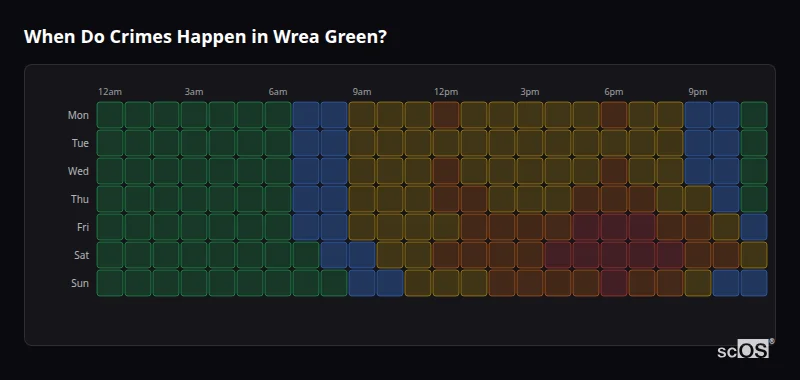Select the Monday 12am heatmap cell
Image resolution: width=800 pixels, height=380 pixels.
110,115
